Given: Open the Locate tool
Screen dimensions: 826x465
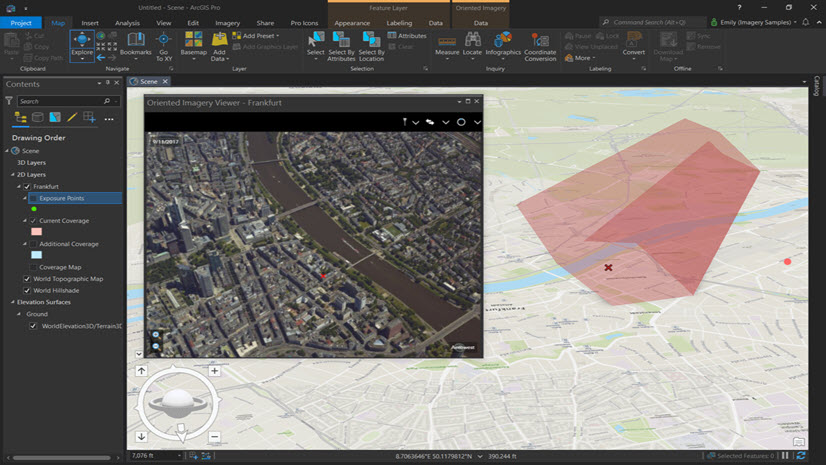Looking at the screenshot, I should (x=472, y=40).
